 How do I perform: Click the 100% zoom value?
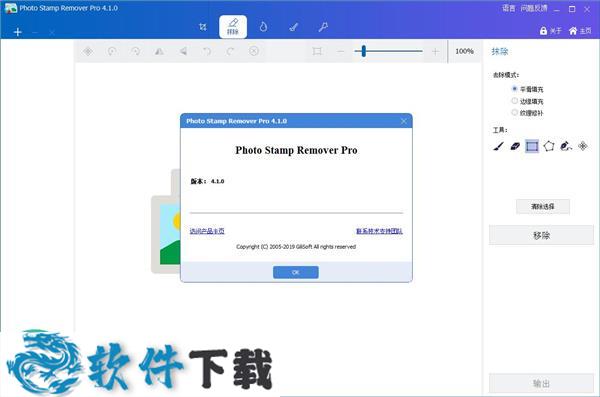tap(465, 51)
